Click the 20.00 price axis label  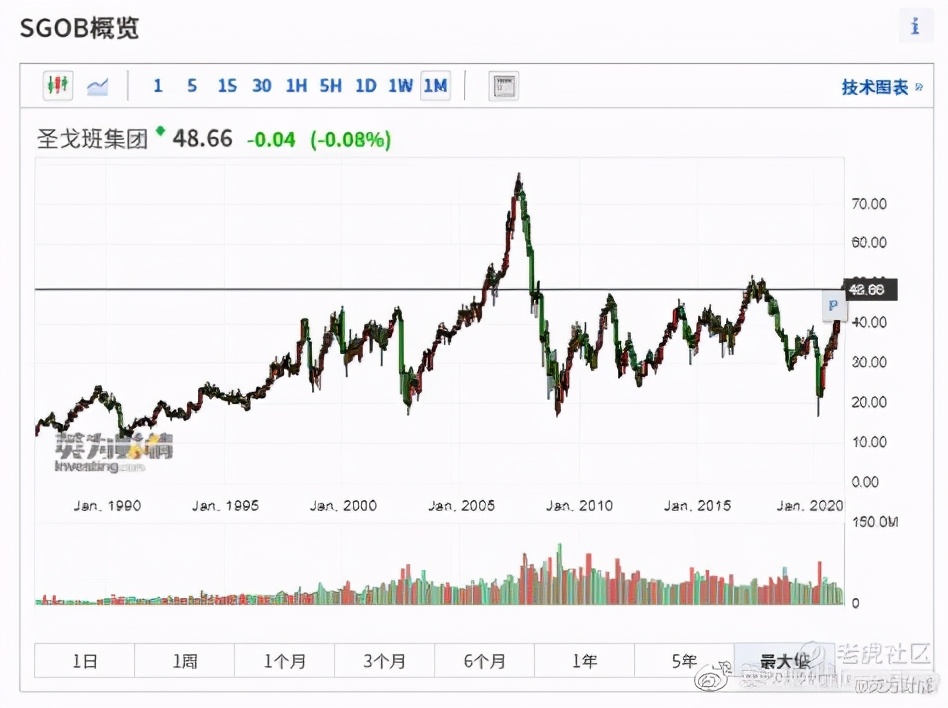(869, 402)
